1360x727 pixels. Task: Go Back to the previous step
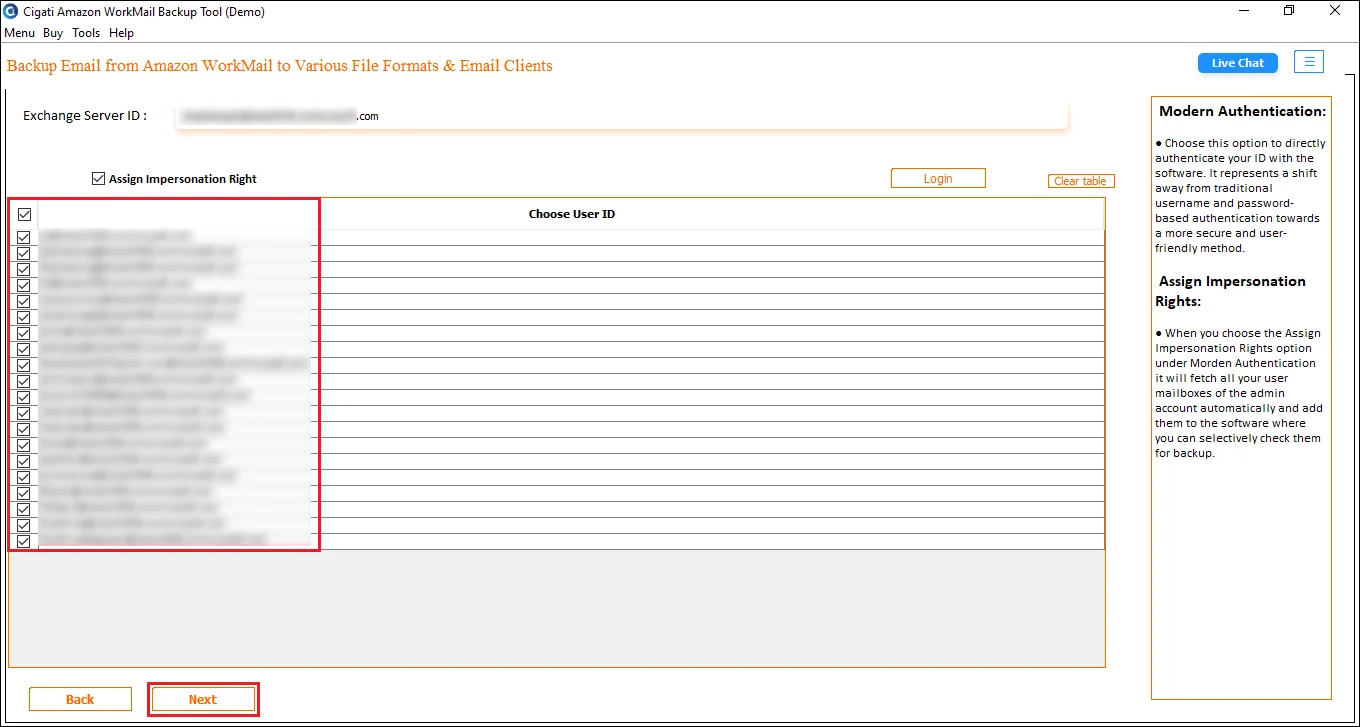tap(80, 699)
